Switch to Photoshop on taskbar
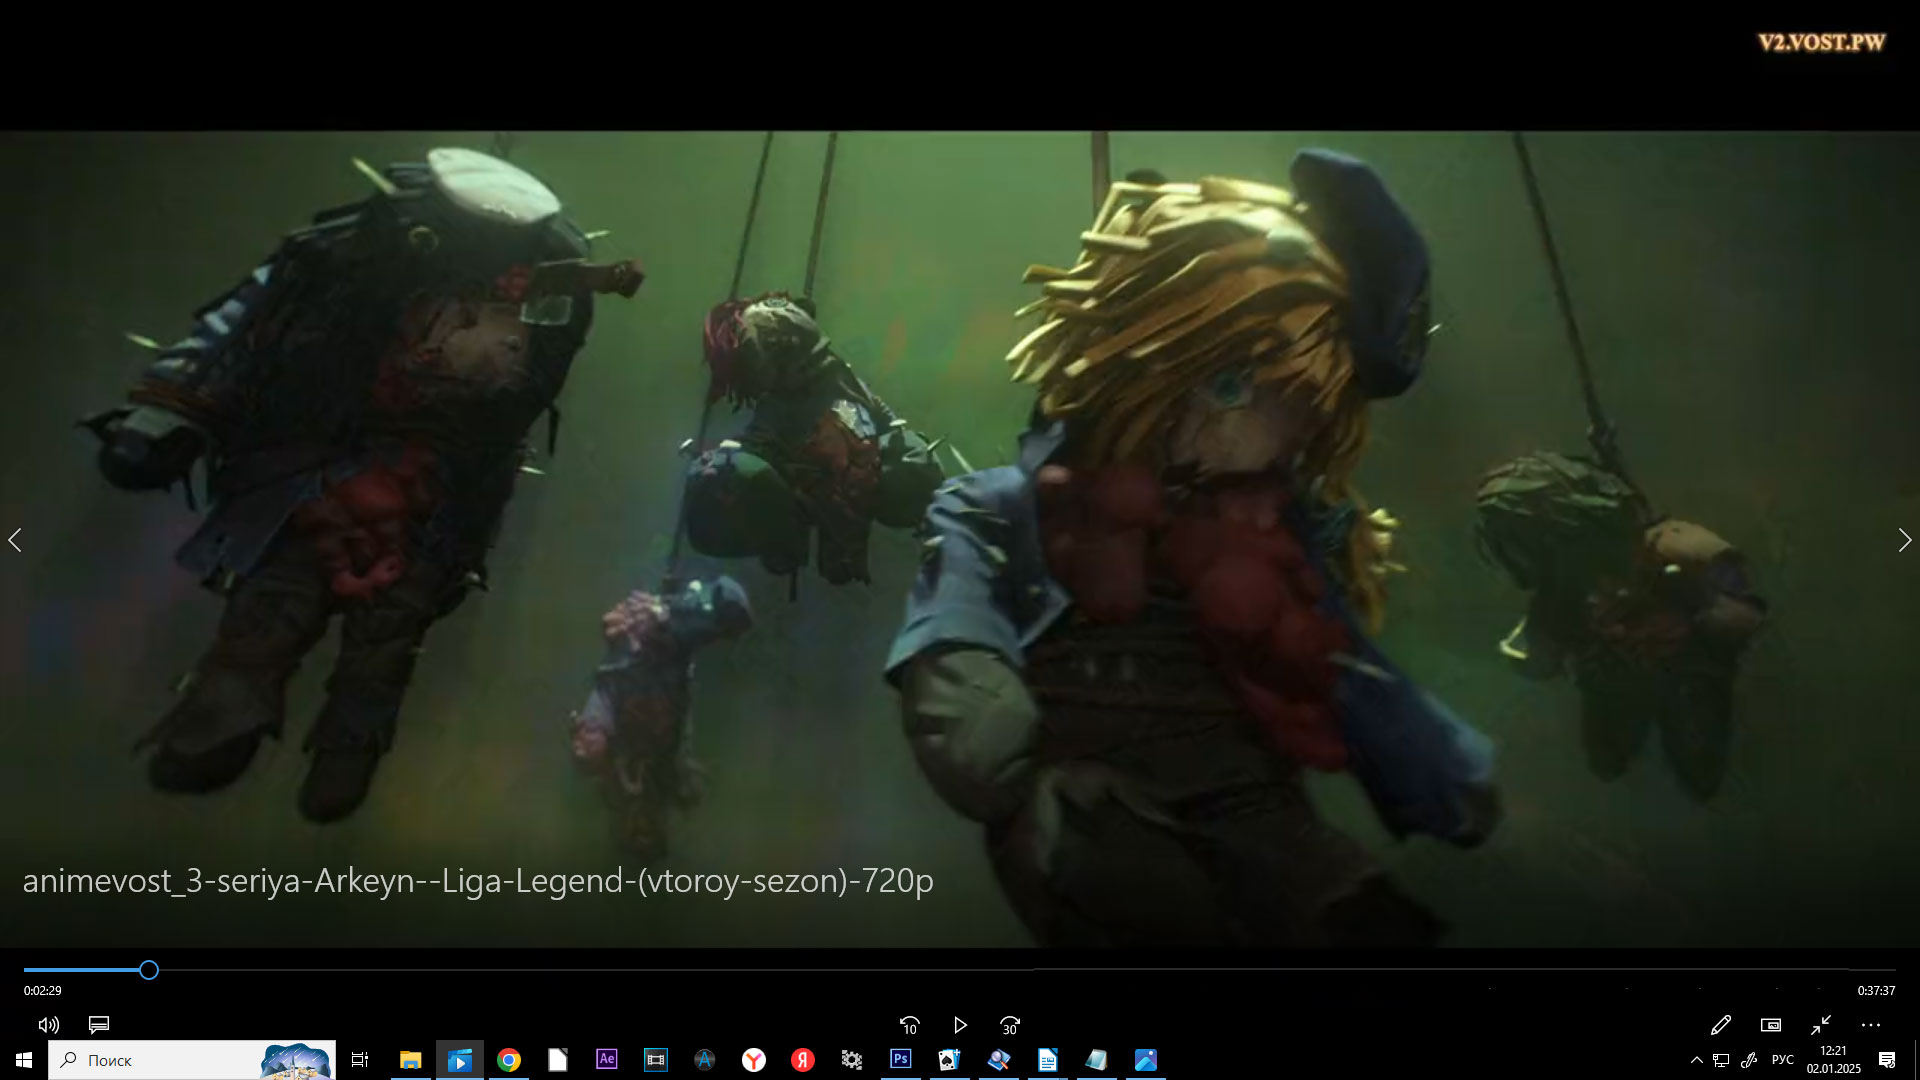 click(x=901, y=1060)
